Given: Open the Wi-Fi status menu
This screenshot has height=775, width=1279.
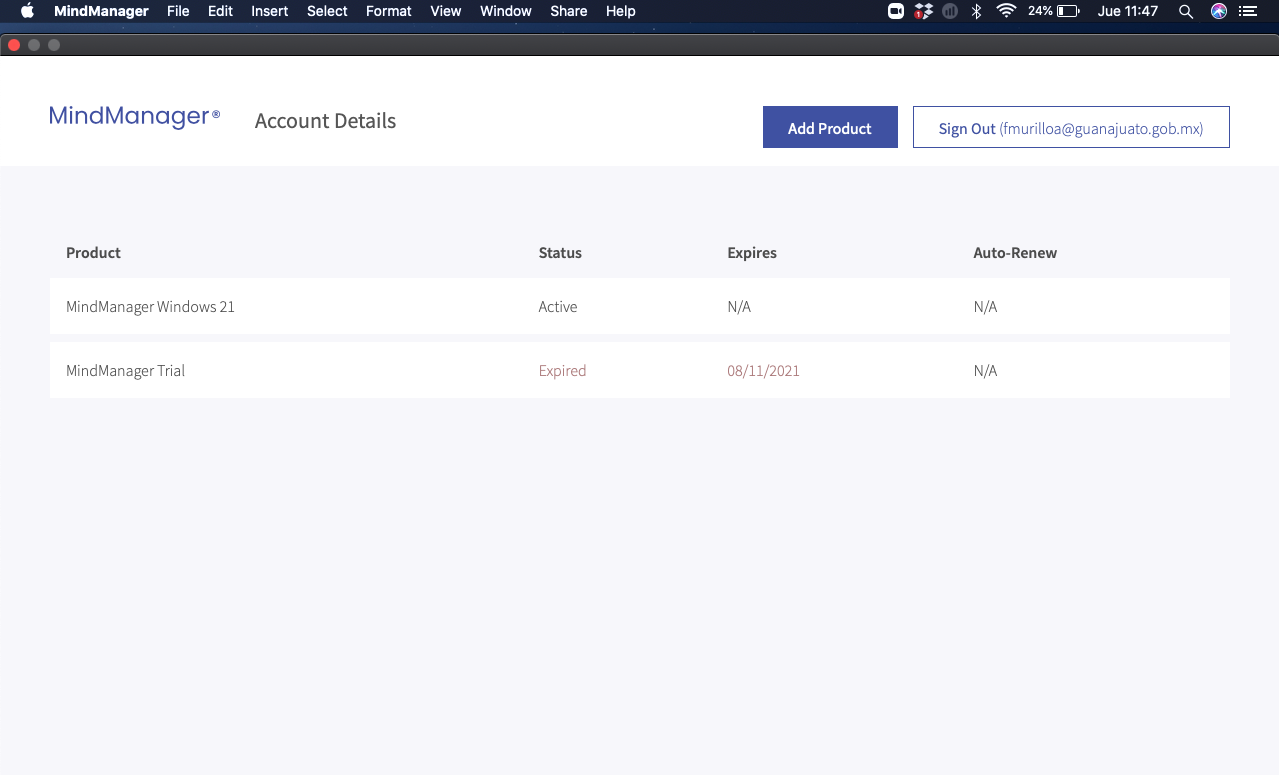Looking at the screenshot, I should pyautogui.click(x=1006, y=11).
